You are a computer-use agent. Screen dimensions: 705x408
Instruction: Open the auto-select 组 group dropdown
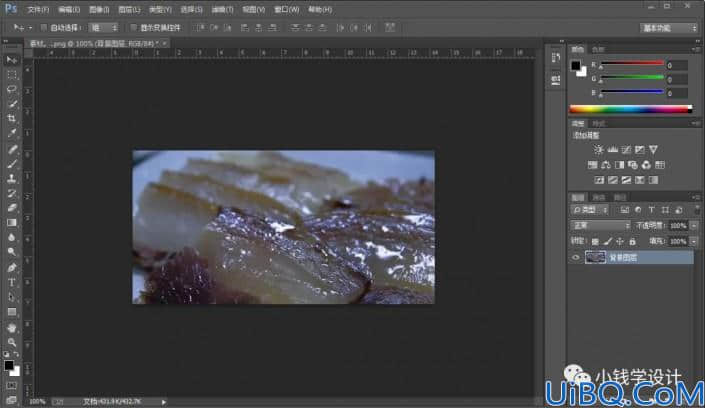coord(103,28)
